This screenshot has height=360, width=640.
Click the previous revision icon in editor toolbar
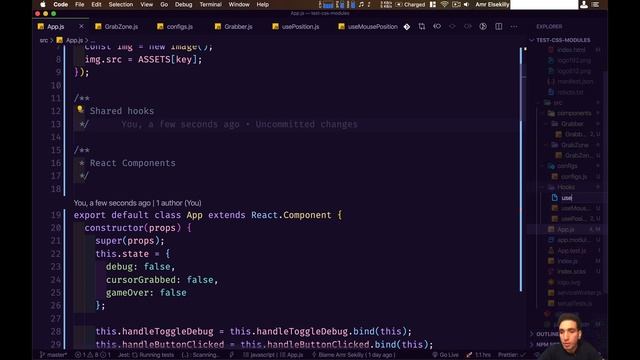click(437, 27)
